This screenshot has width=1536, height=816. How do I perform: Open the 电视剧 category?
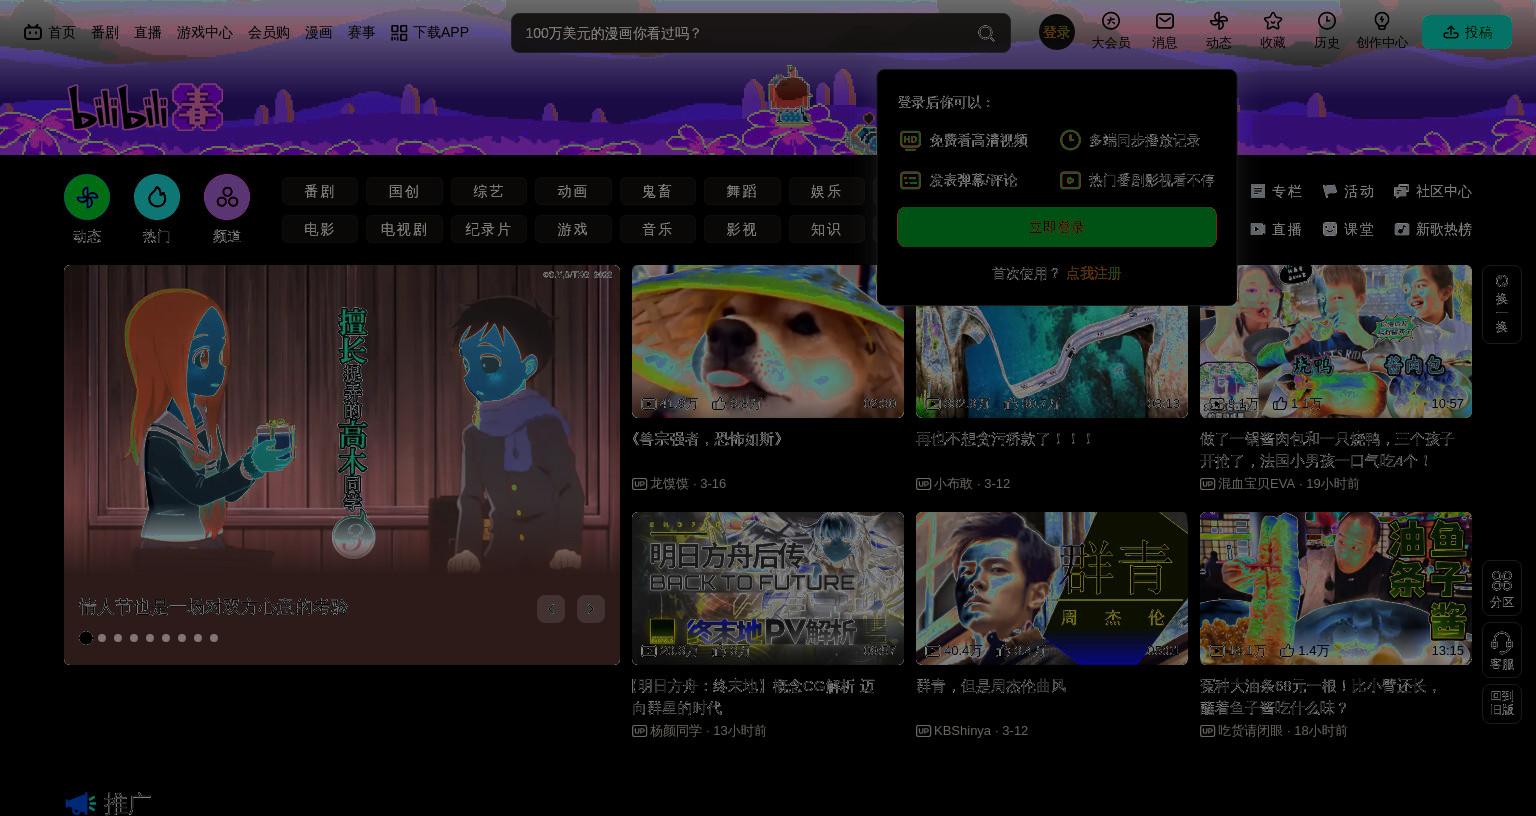coord(404,229)
